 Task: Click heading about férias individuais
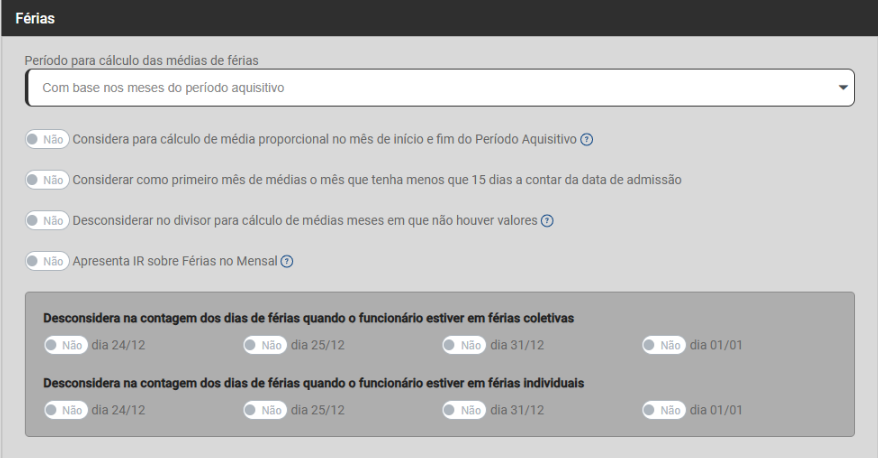pyautogui.click(x=314, y=383)
